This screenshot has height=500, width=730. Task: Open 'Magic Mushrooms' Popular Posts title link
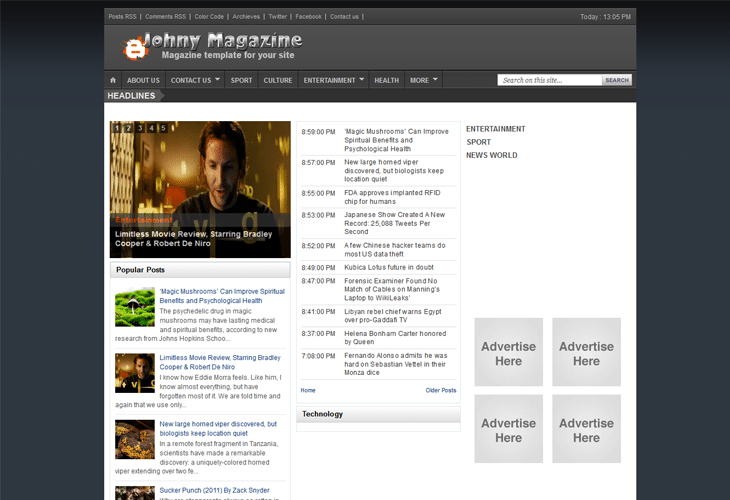(x=222, y=296)
